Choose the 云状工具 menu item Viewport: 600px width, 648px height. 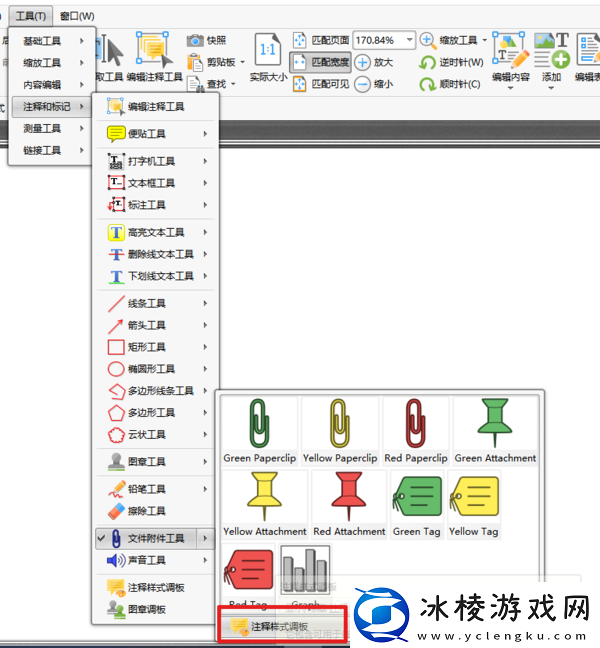(x=155, y=435)
